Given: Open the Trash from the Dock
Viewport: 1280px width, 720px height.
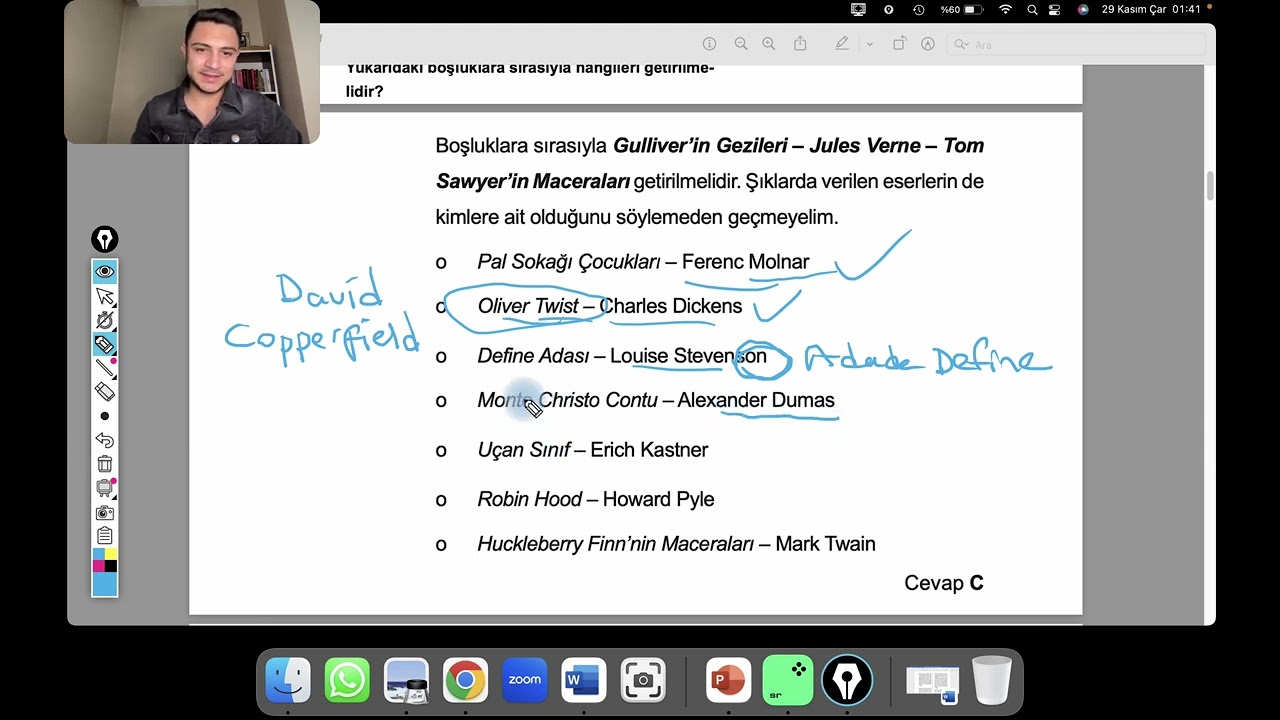Looking at the screenshot, I should click(991, 680).
